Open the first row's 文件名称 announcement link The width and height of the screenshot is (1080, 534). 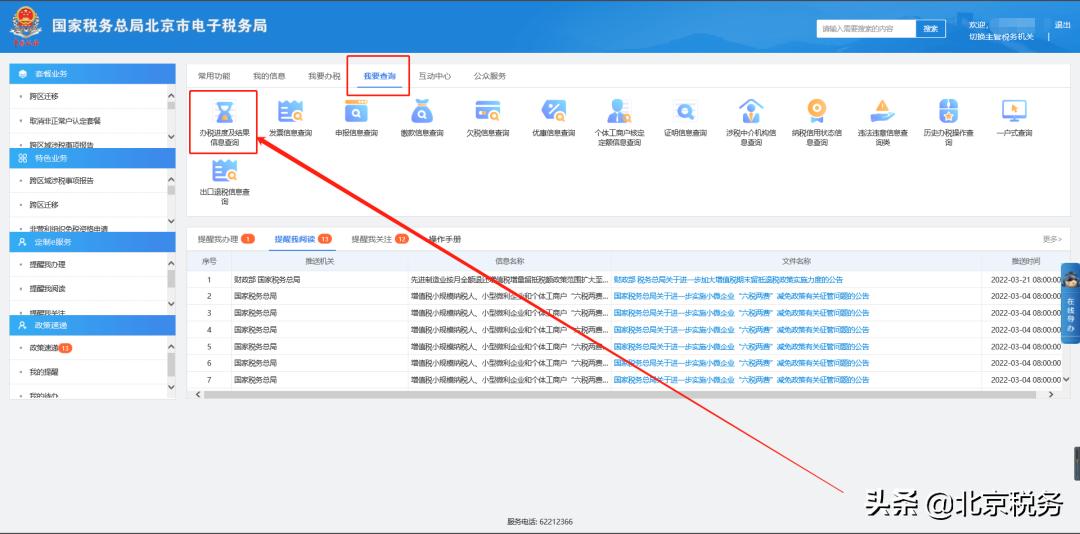(728, 280)
